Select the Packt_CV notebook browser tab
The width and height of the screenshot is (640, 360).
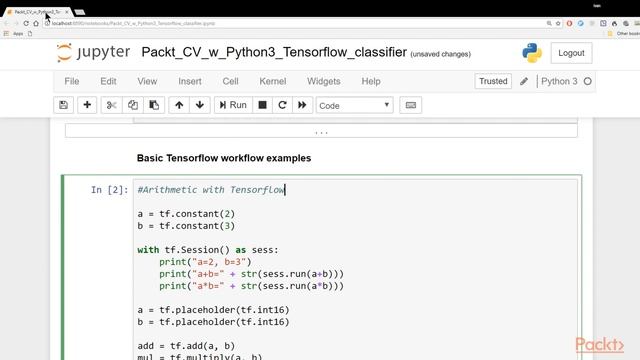[37, 12]
